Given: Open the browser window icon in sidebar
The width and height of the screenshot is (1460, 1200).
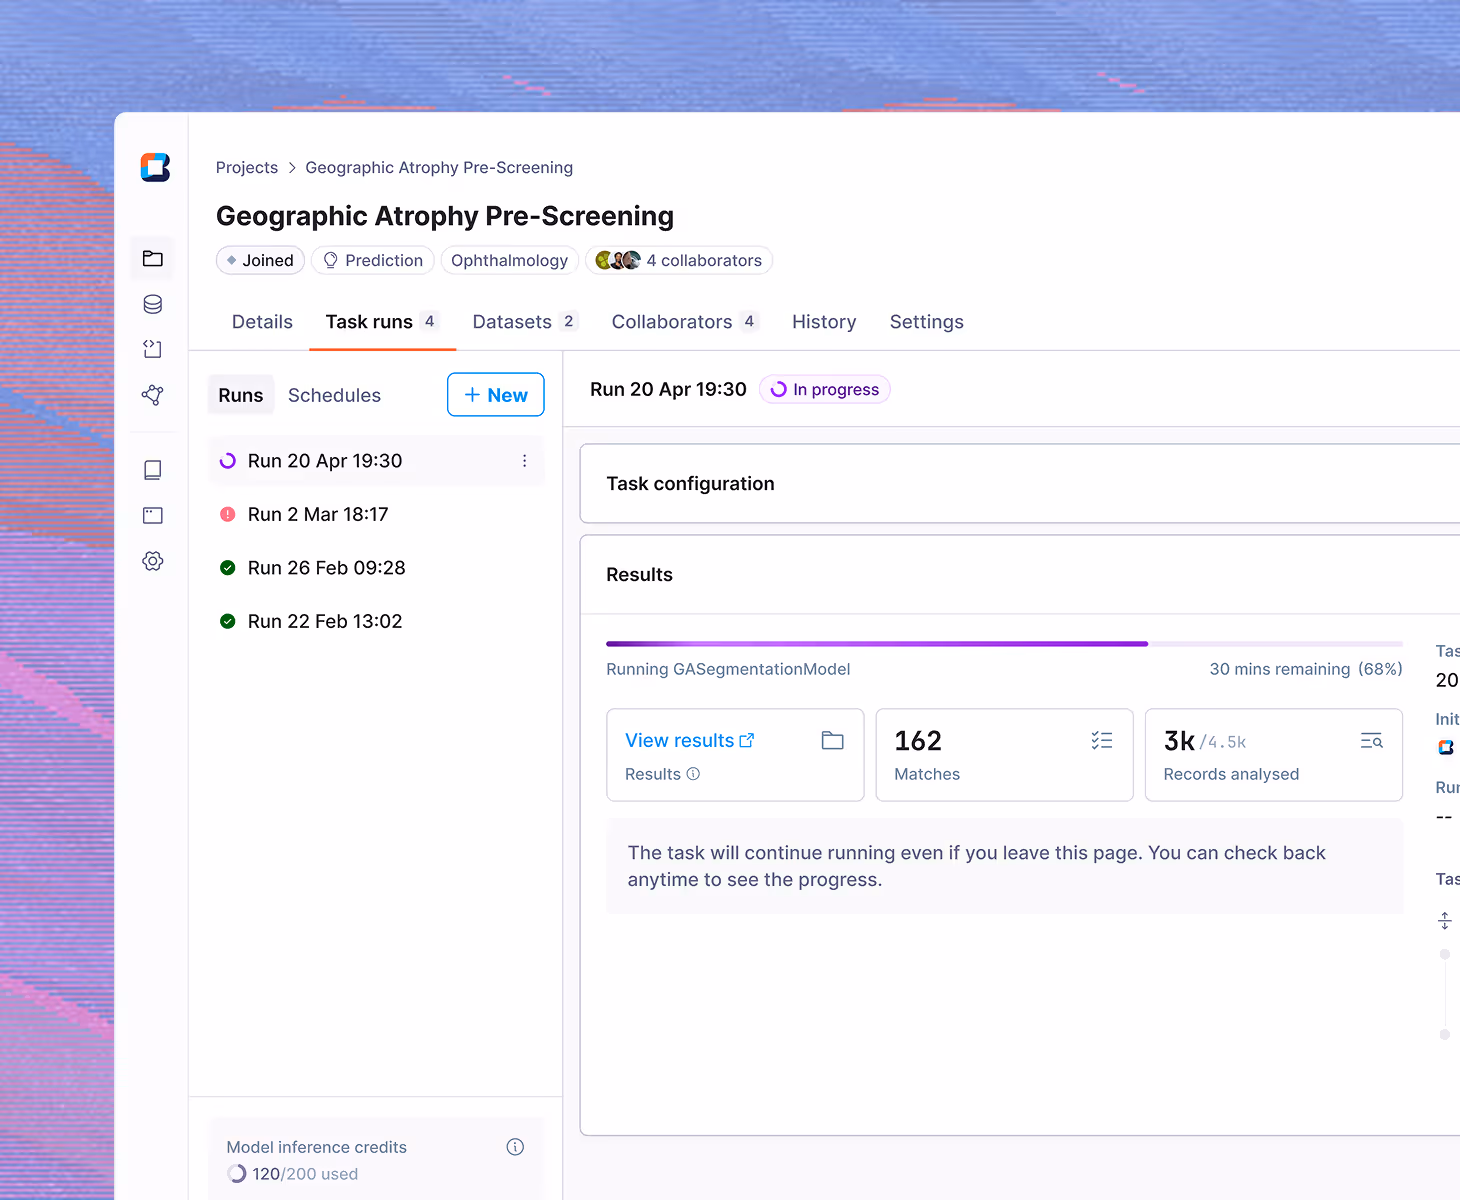Looking at the screenshot, I should [x=153, y=516].
